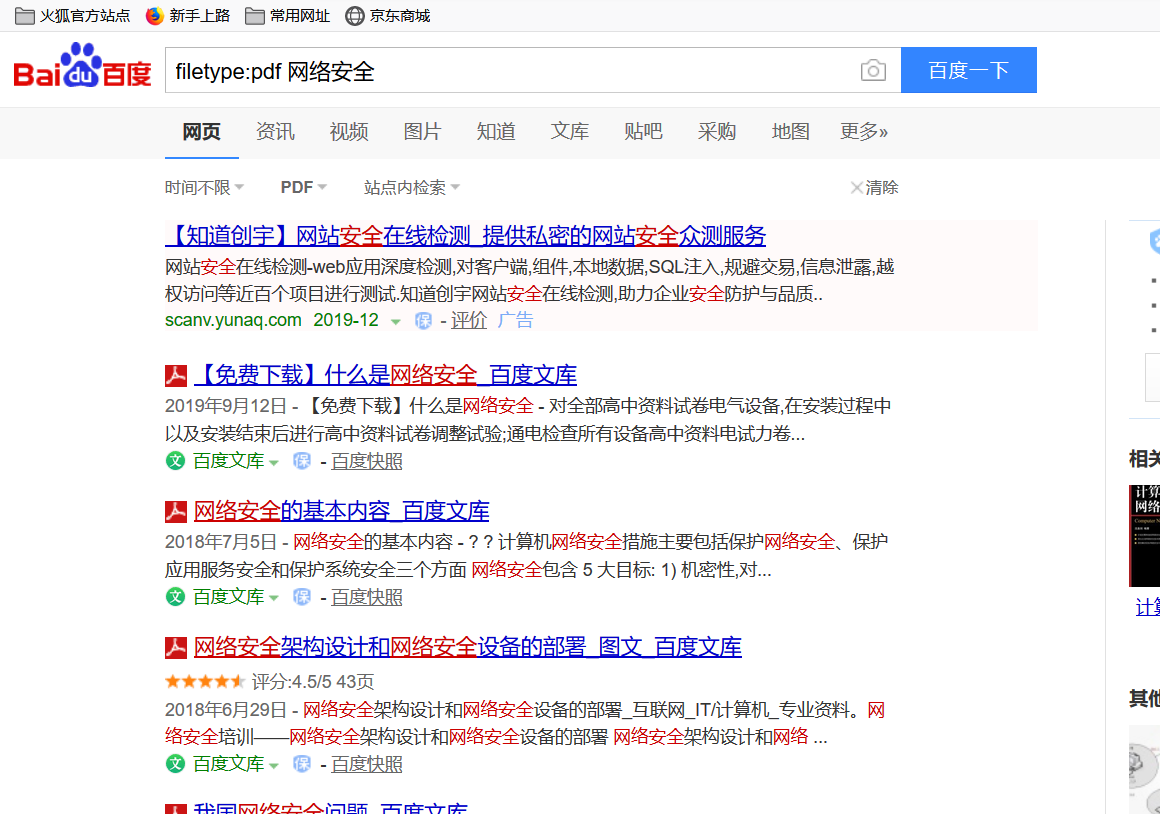The width and height of the screenshot is (1160, 814).
Task: Switch to 视频 tab
Action: point(349,132)
